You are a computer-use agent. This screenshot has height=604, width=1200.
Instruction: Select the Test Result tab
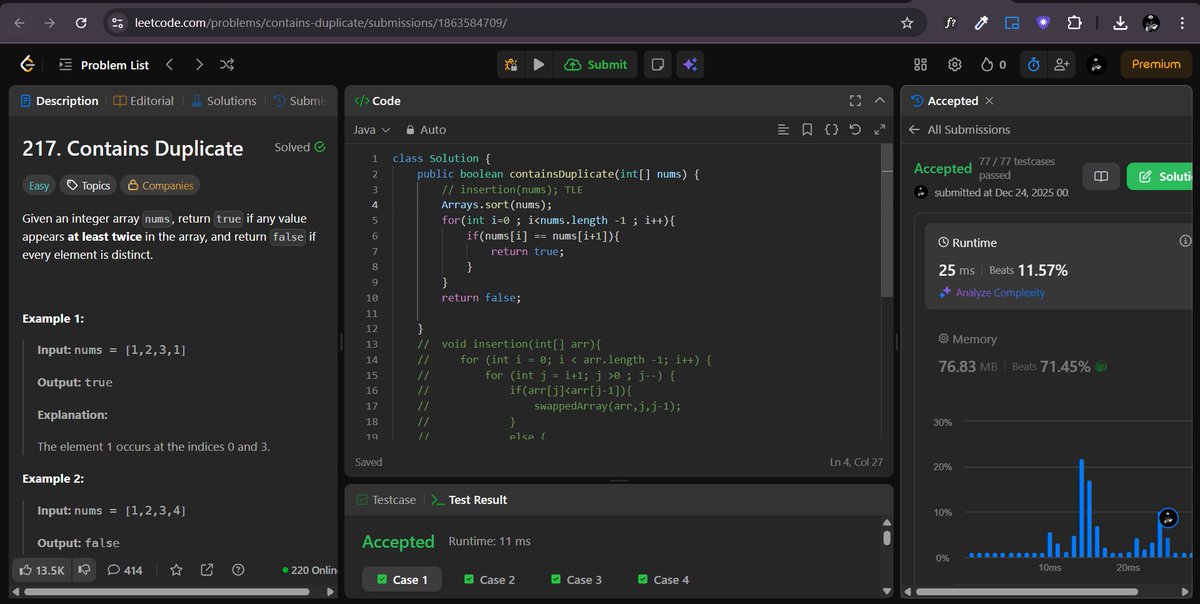469,500
